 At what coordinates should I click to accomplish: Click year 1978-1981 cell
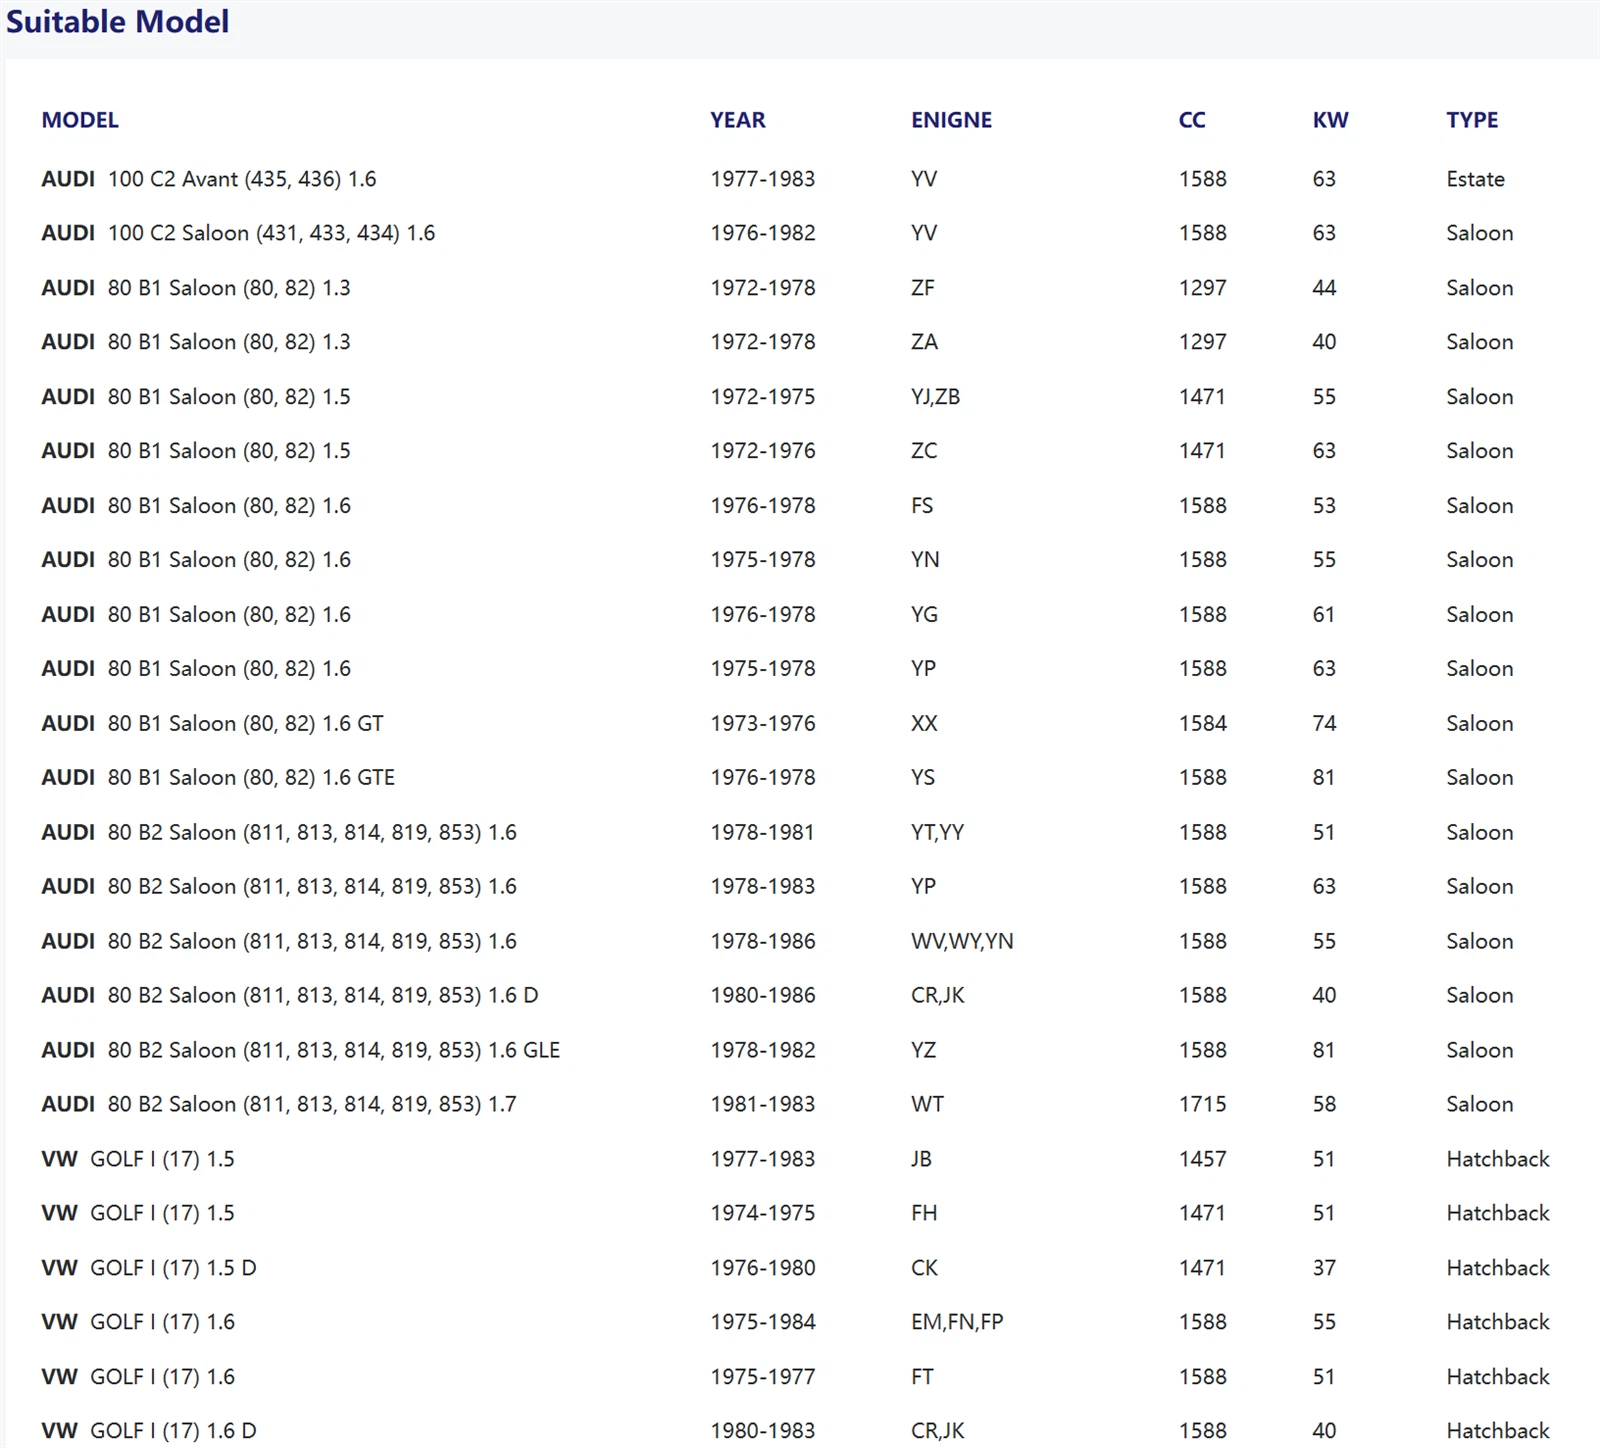pyautogui.click(x=762, y=832)
